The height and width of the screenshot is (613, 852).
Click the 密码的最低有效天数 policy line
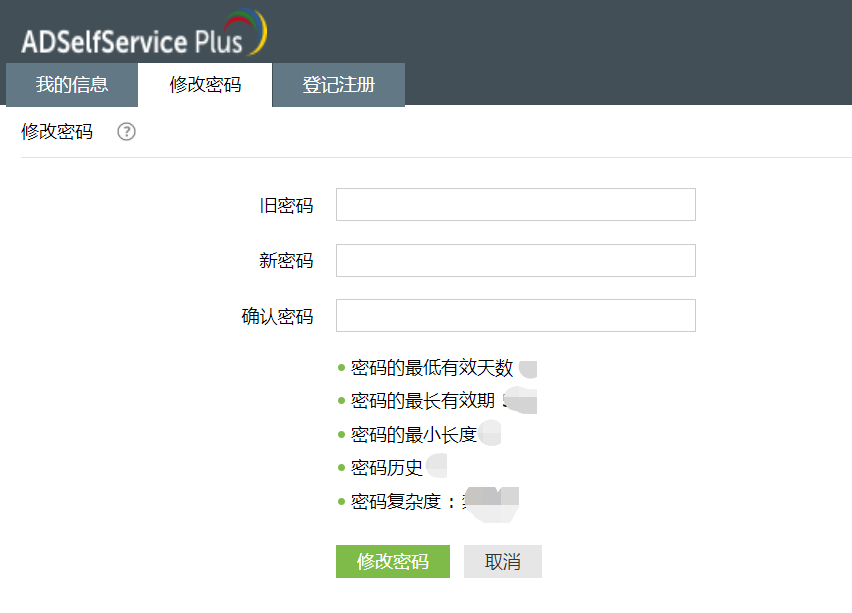(432, 368)
